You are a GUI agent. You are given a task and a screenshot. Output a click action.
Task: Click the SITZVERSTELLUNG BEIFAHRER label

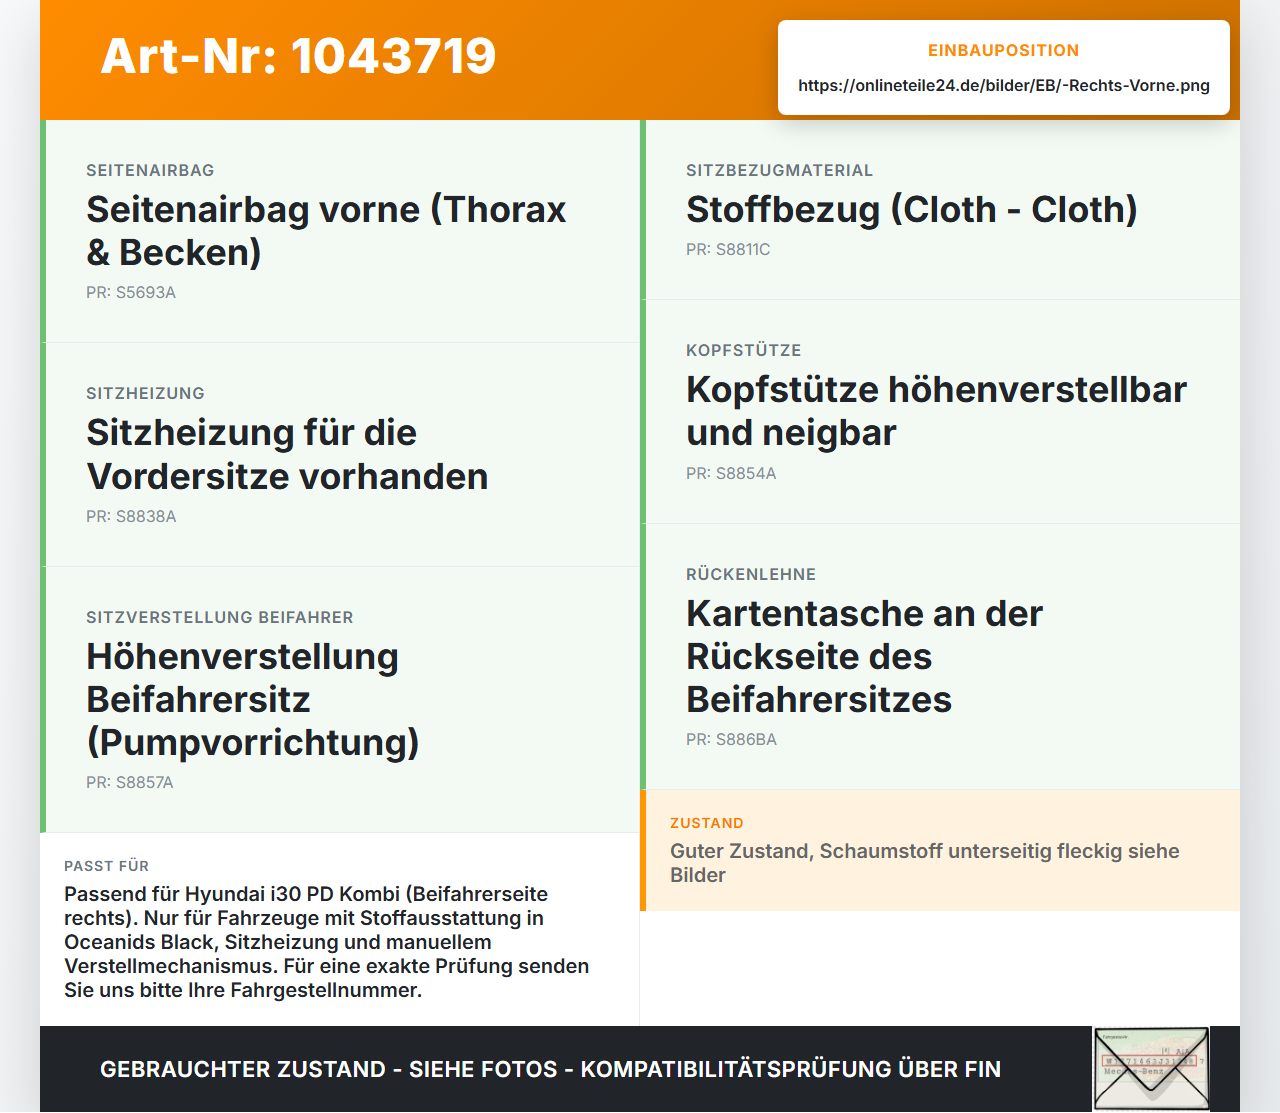point(220,617)
